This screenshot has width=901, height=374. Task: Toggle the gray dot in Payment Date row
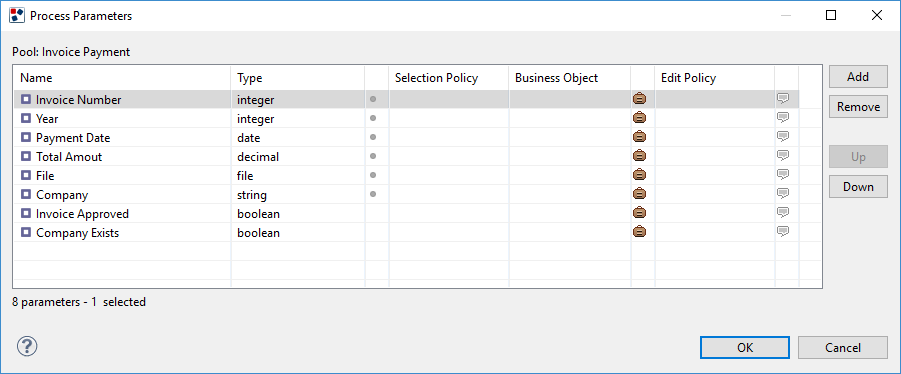coord(373,137)
